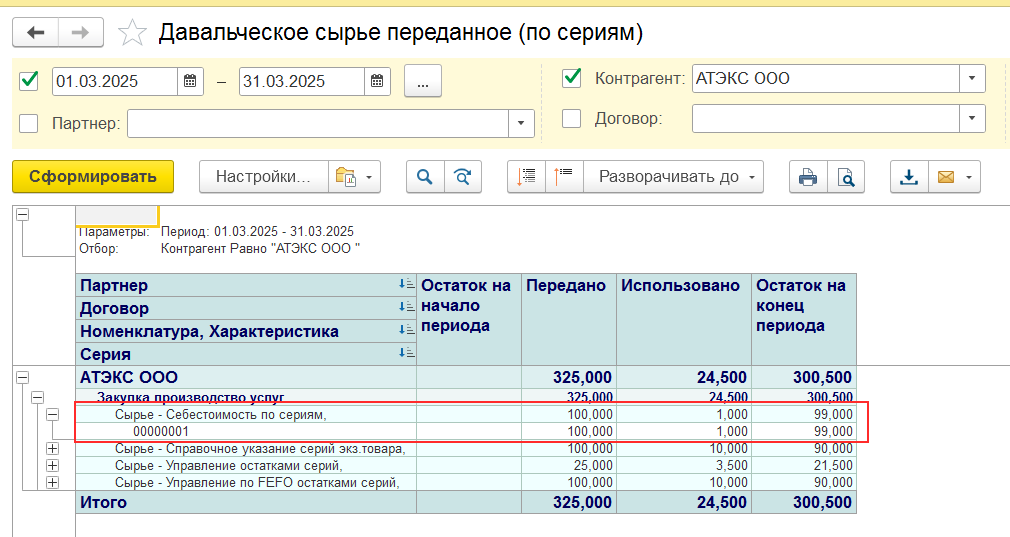Open the Разворачивать до dropdown menu

(x=673, y=177)
